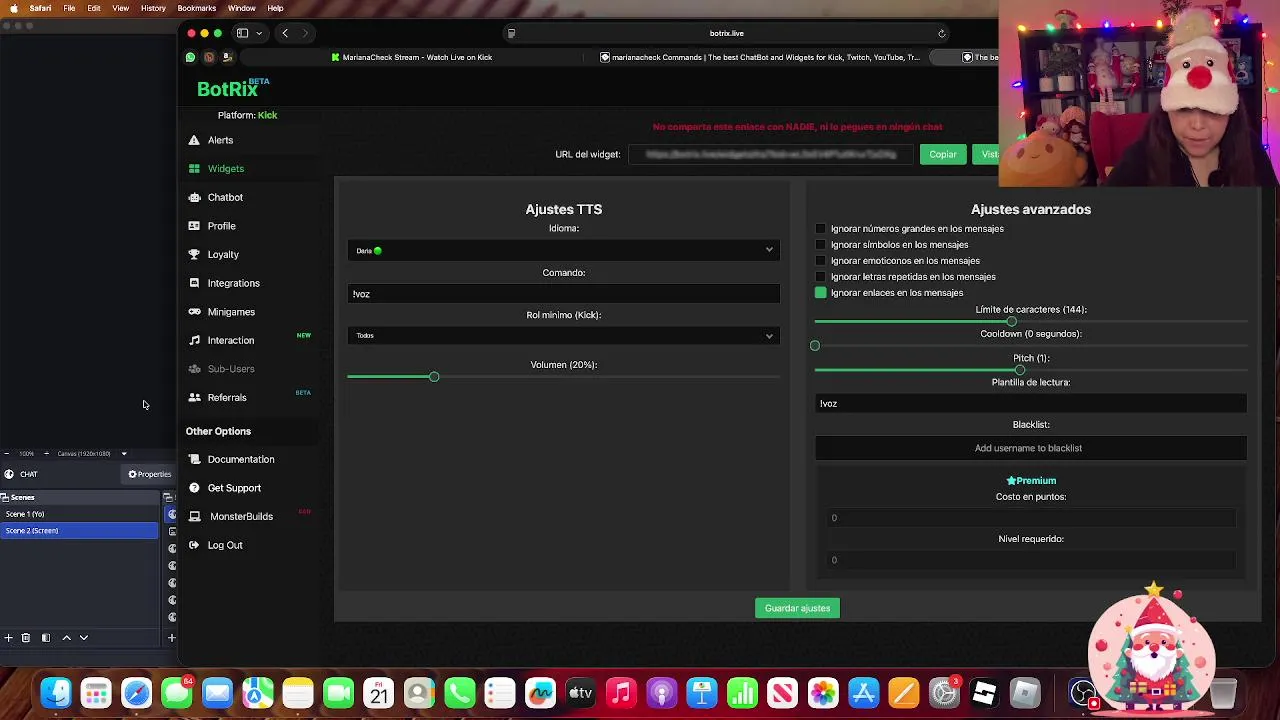Go back in Safari
Image resolution: width=1280 pixels, height=720 pixels.
coord(285,33)
